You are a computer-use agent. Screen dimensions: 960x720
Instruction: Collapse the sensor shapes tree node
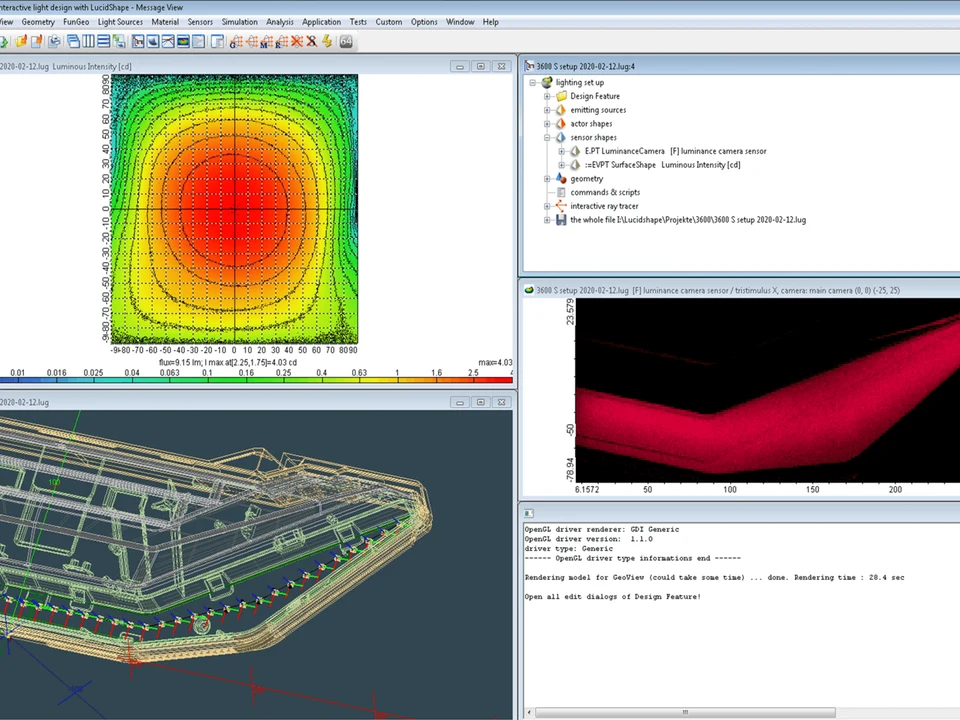pos(547,138)
